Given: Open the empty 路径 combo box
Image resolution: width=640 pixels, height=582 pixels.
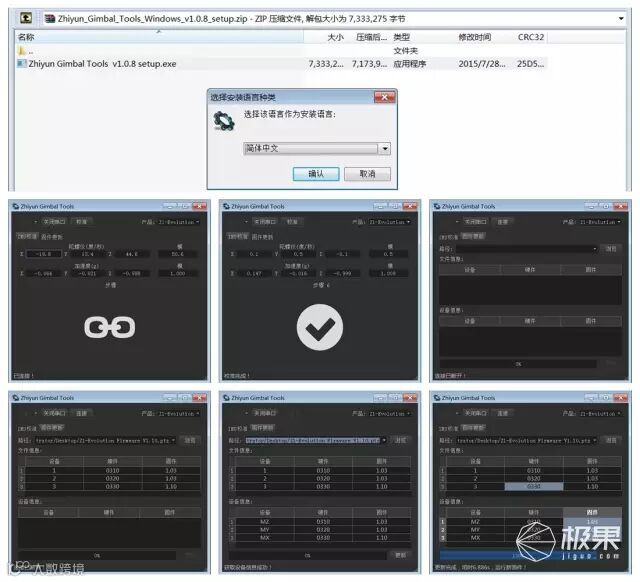Looking at the screenshot, I should click(x=527, y=249).
